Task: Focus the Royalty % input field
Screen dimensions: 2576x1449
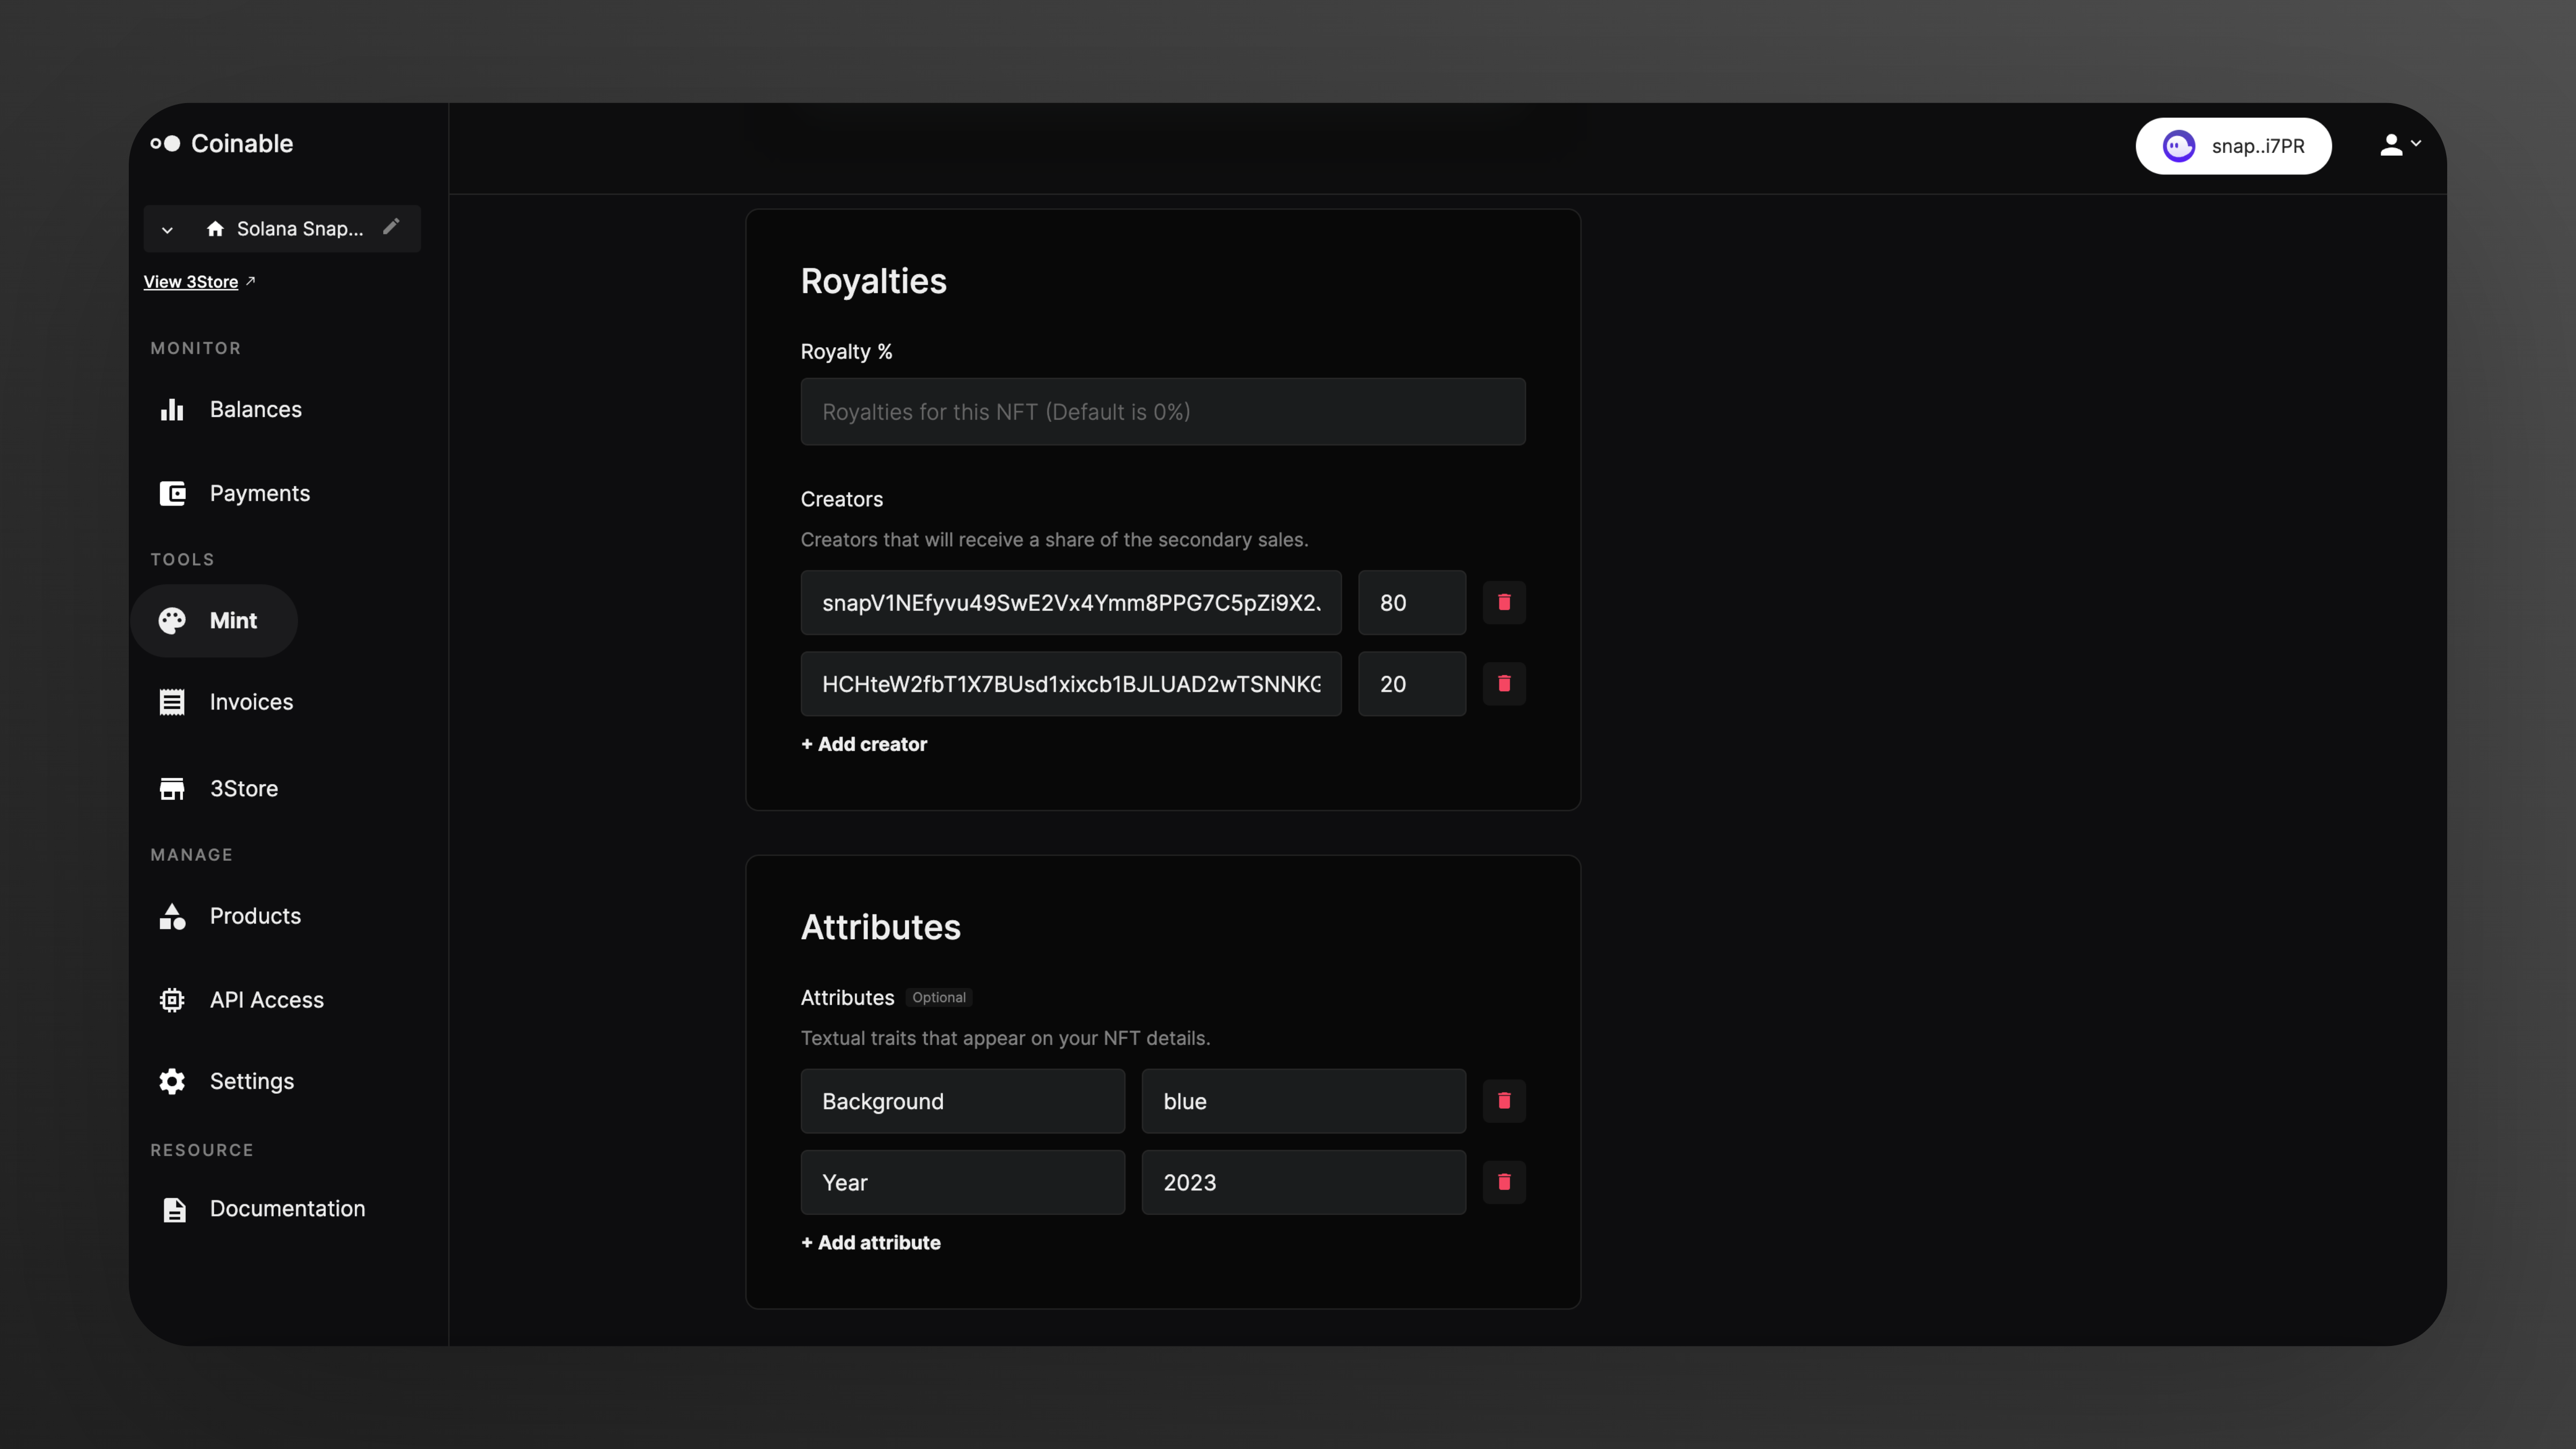Action: pyautogui.click(x=1162, y=412)
